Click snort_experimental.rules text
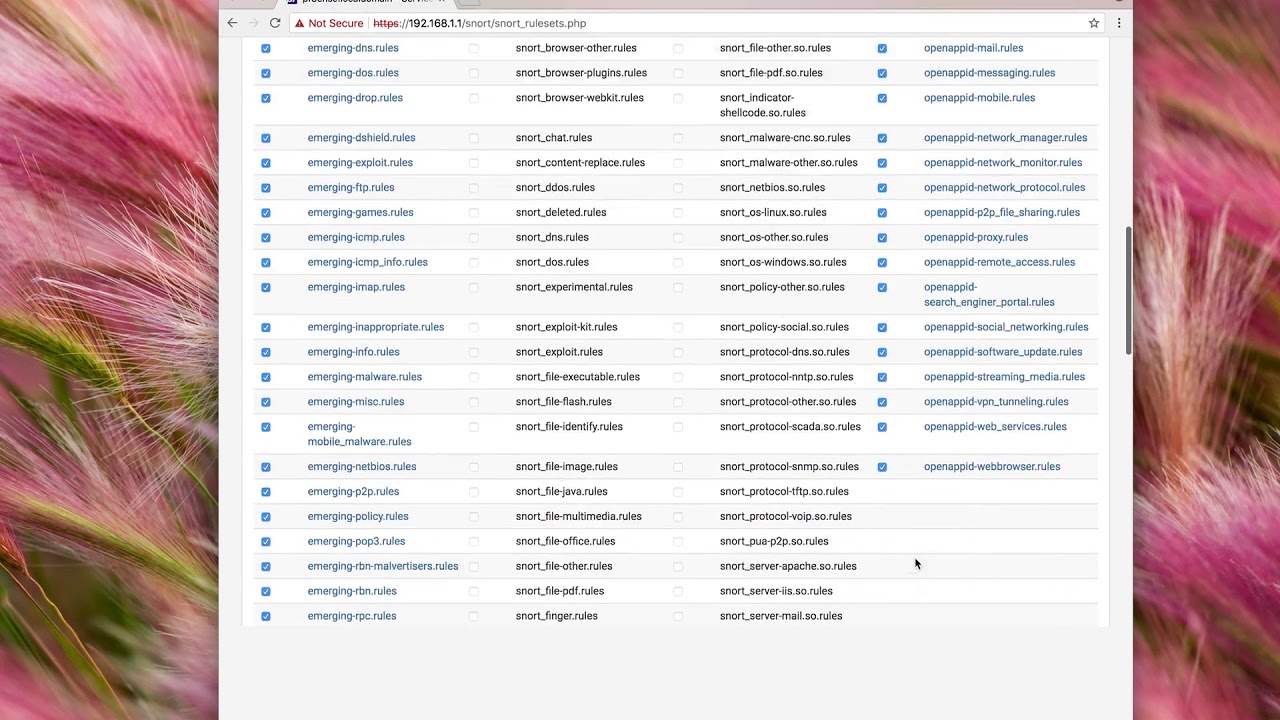 (x=574, y=288)
